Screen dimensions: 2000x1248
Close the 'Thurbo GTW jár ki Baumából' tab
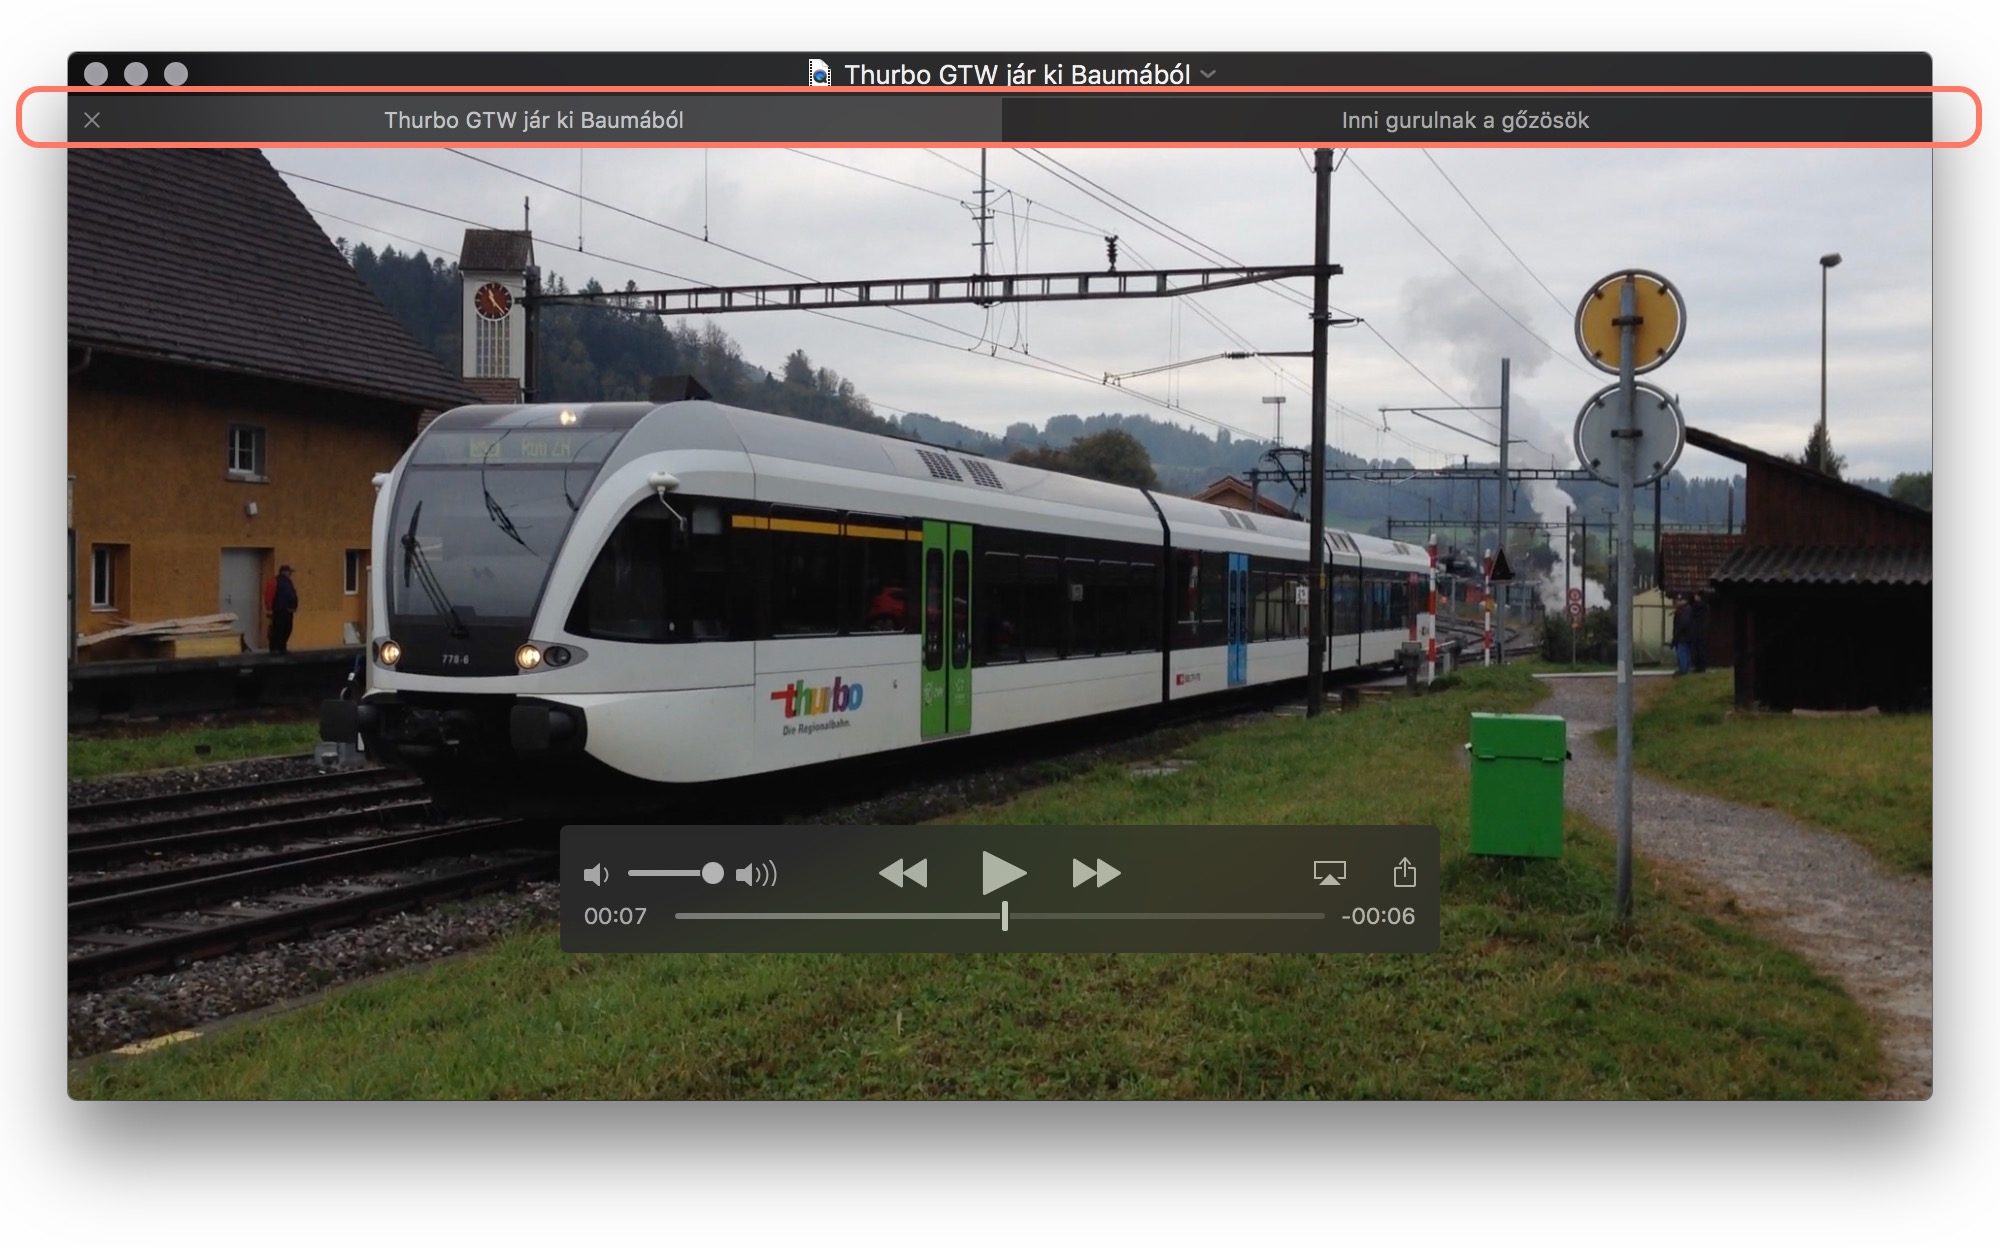pos(92,120)
